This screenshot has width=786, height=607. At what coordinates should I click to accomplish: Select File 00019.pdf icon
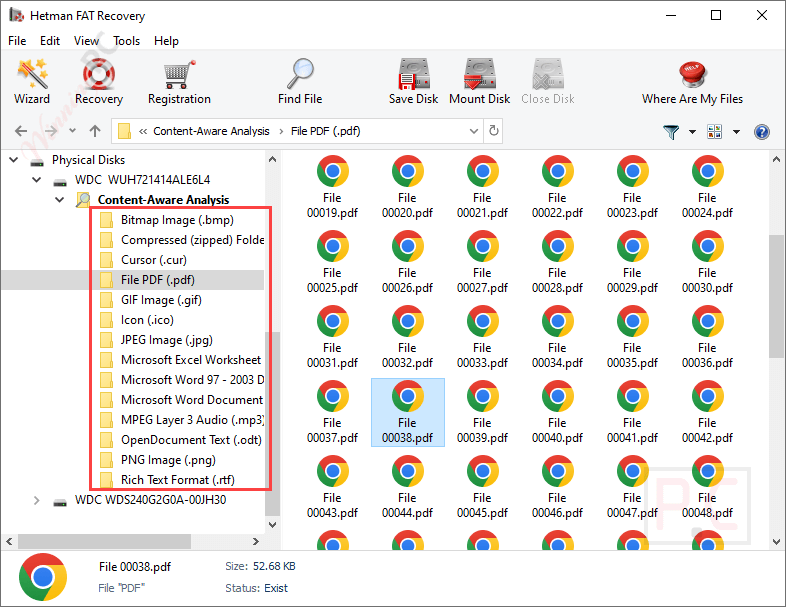click(x=332, y=171)
